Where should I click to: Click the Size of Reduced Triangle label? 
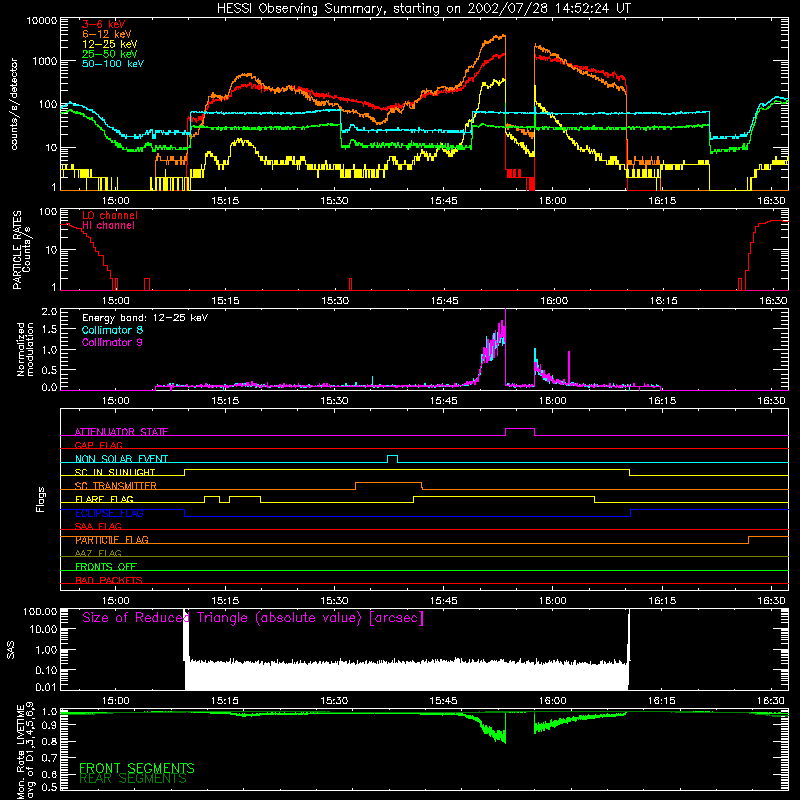click(253, 618)
